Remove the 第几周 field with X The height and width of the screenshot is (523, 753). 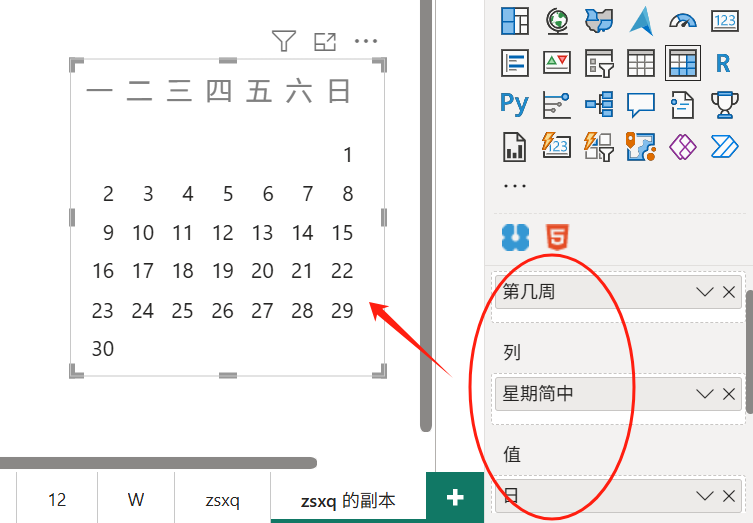click(x=729, y=292)
